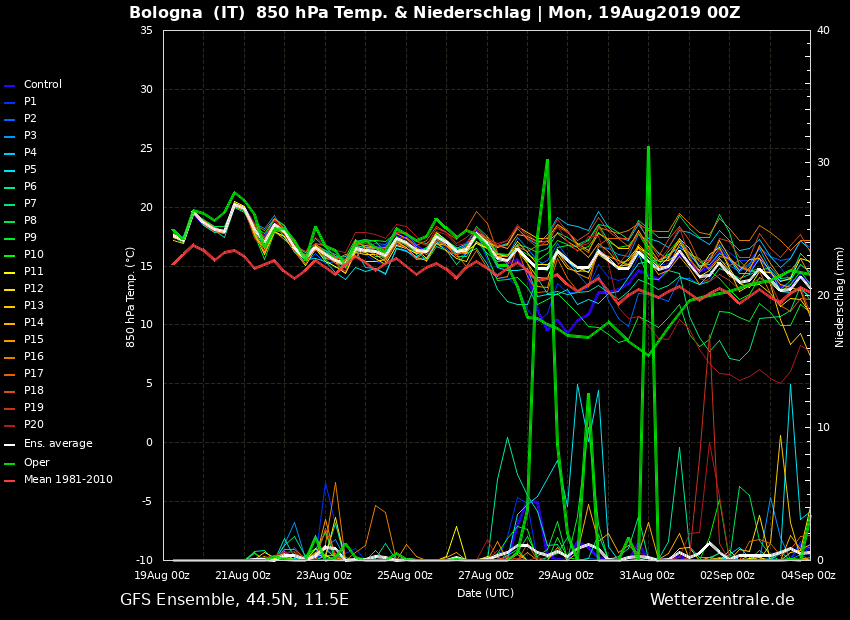The width and height of the screenshot is (850, 620).
Task: Select the Mean 1981-2010 legend entry
Action: pyautogui.click(x=67, y=480)
